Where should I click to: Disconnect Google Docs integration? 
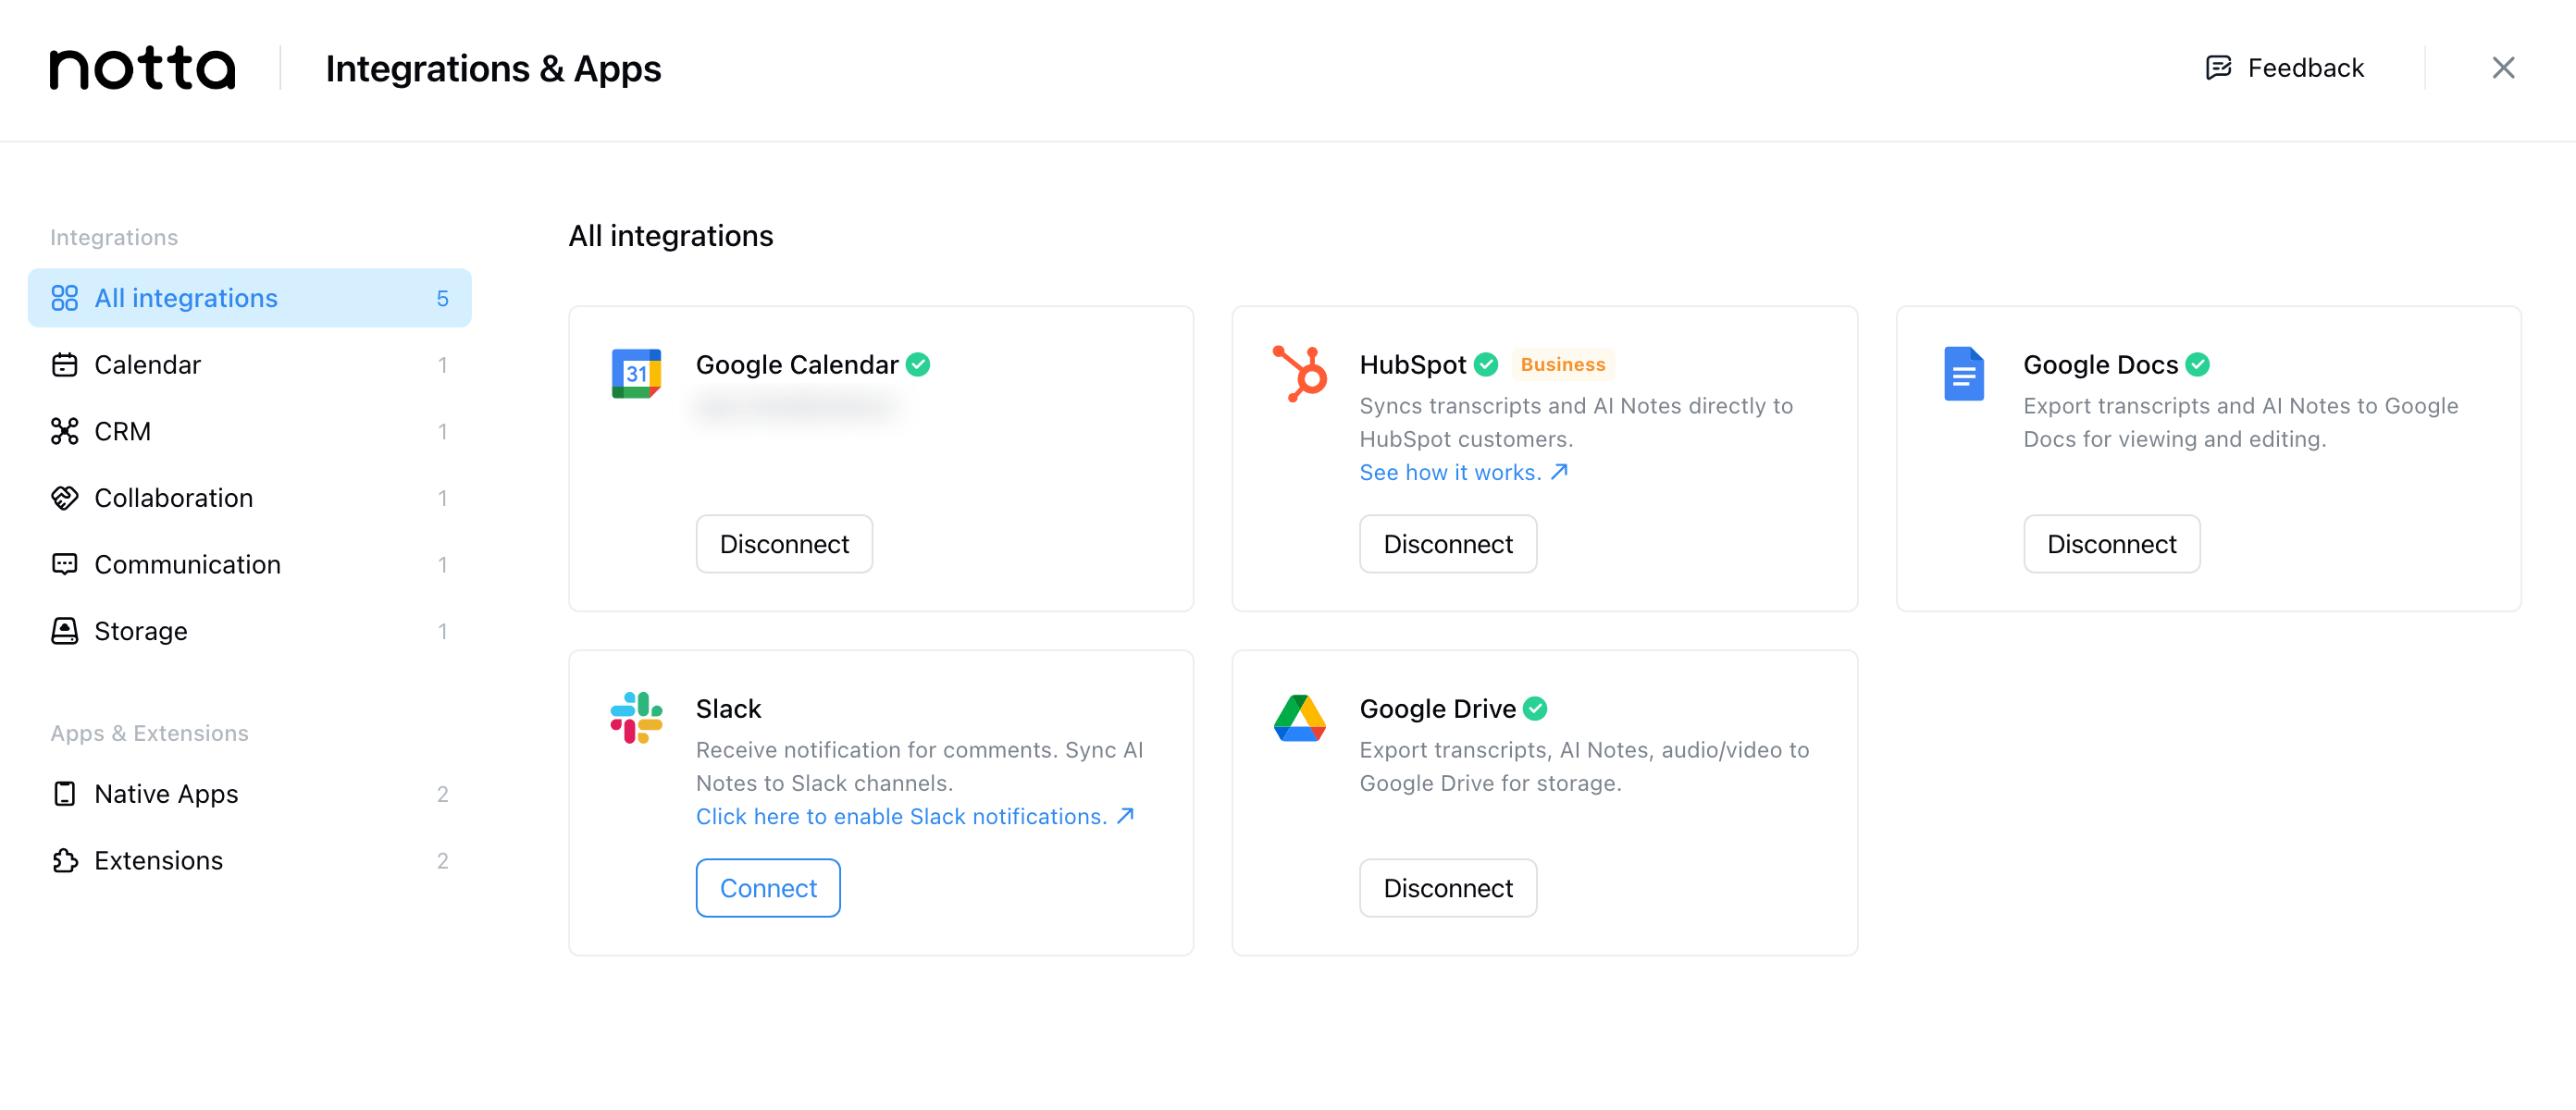point(2111,544)
